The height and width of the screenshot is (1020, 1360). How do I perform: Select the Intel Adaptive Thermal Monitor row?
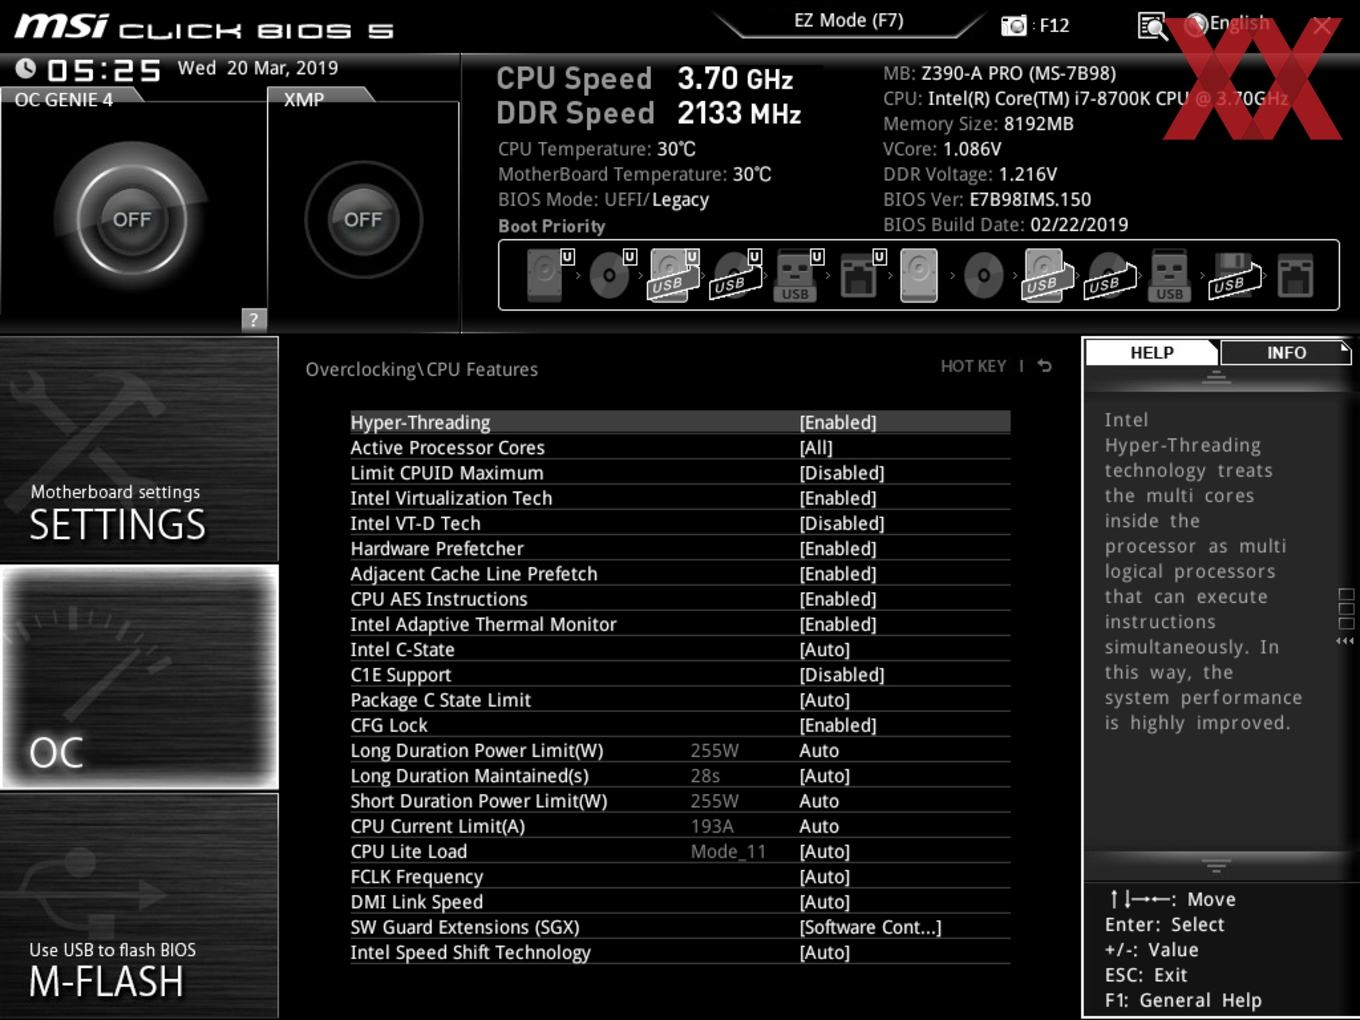point(680,624)
